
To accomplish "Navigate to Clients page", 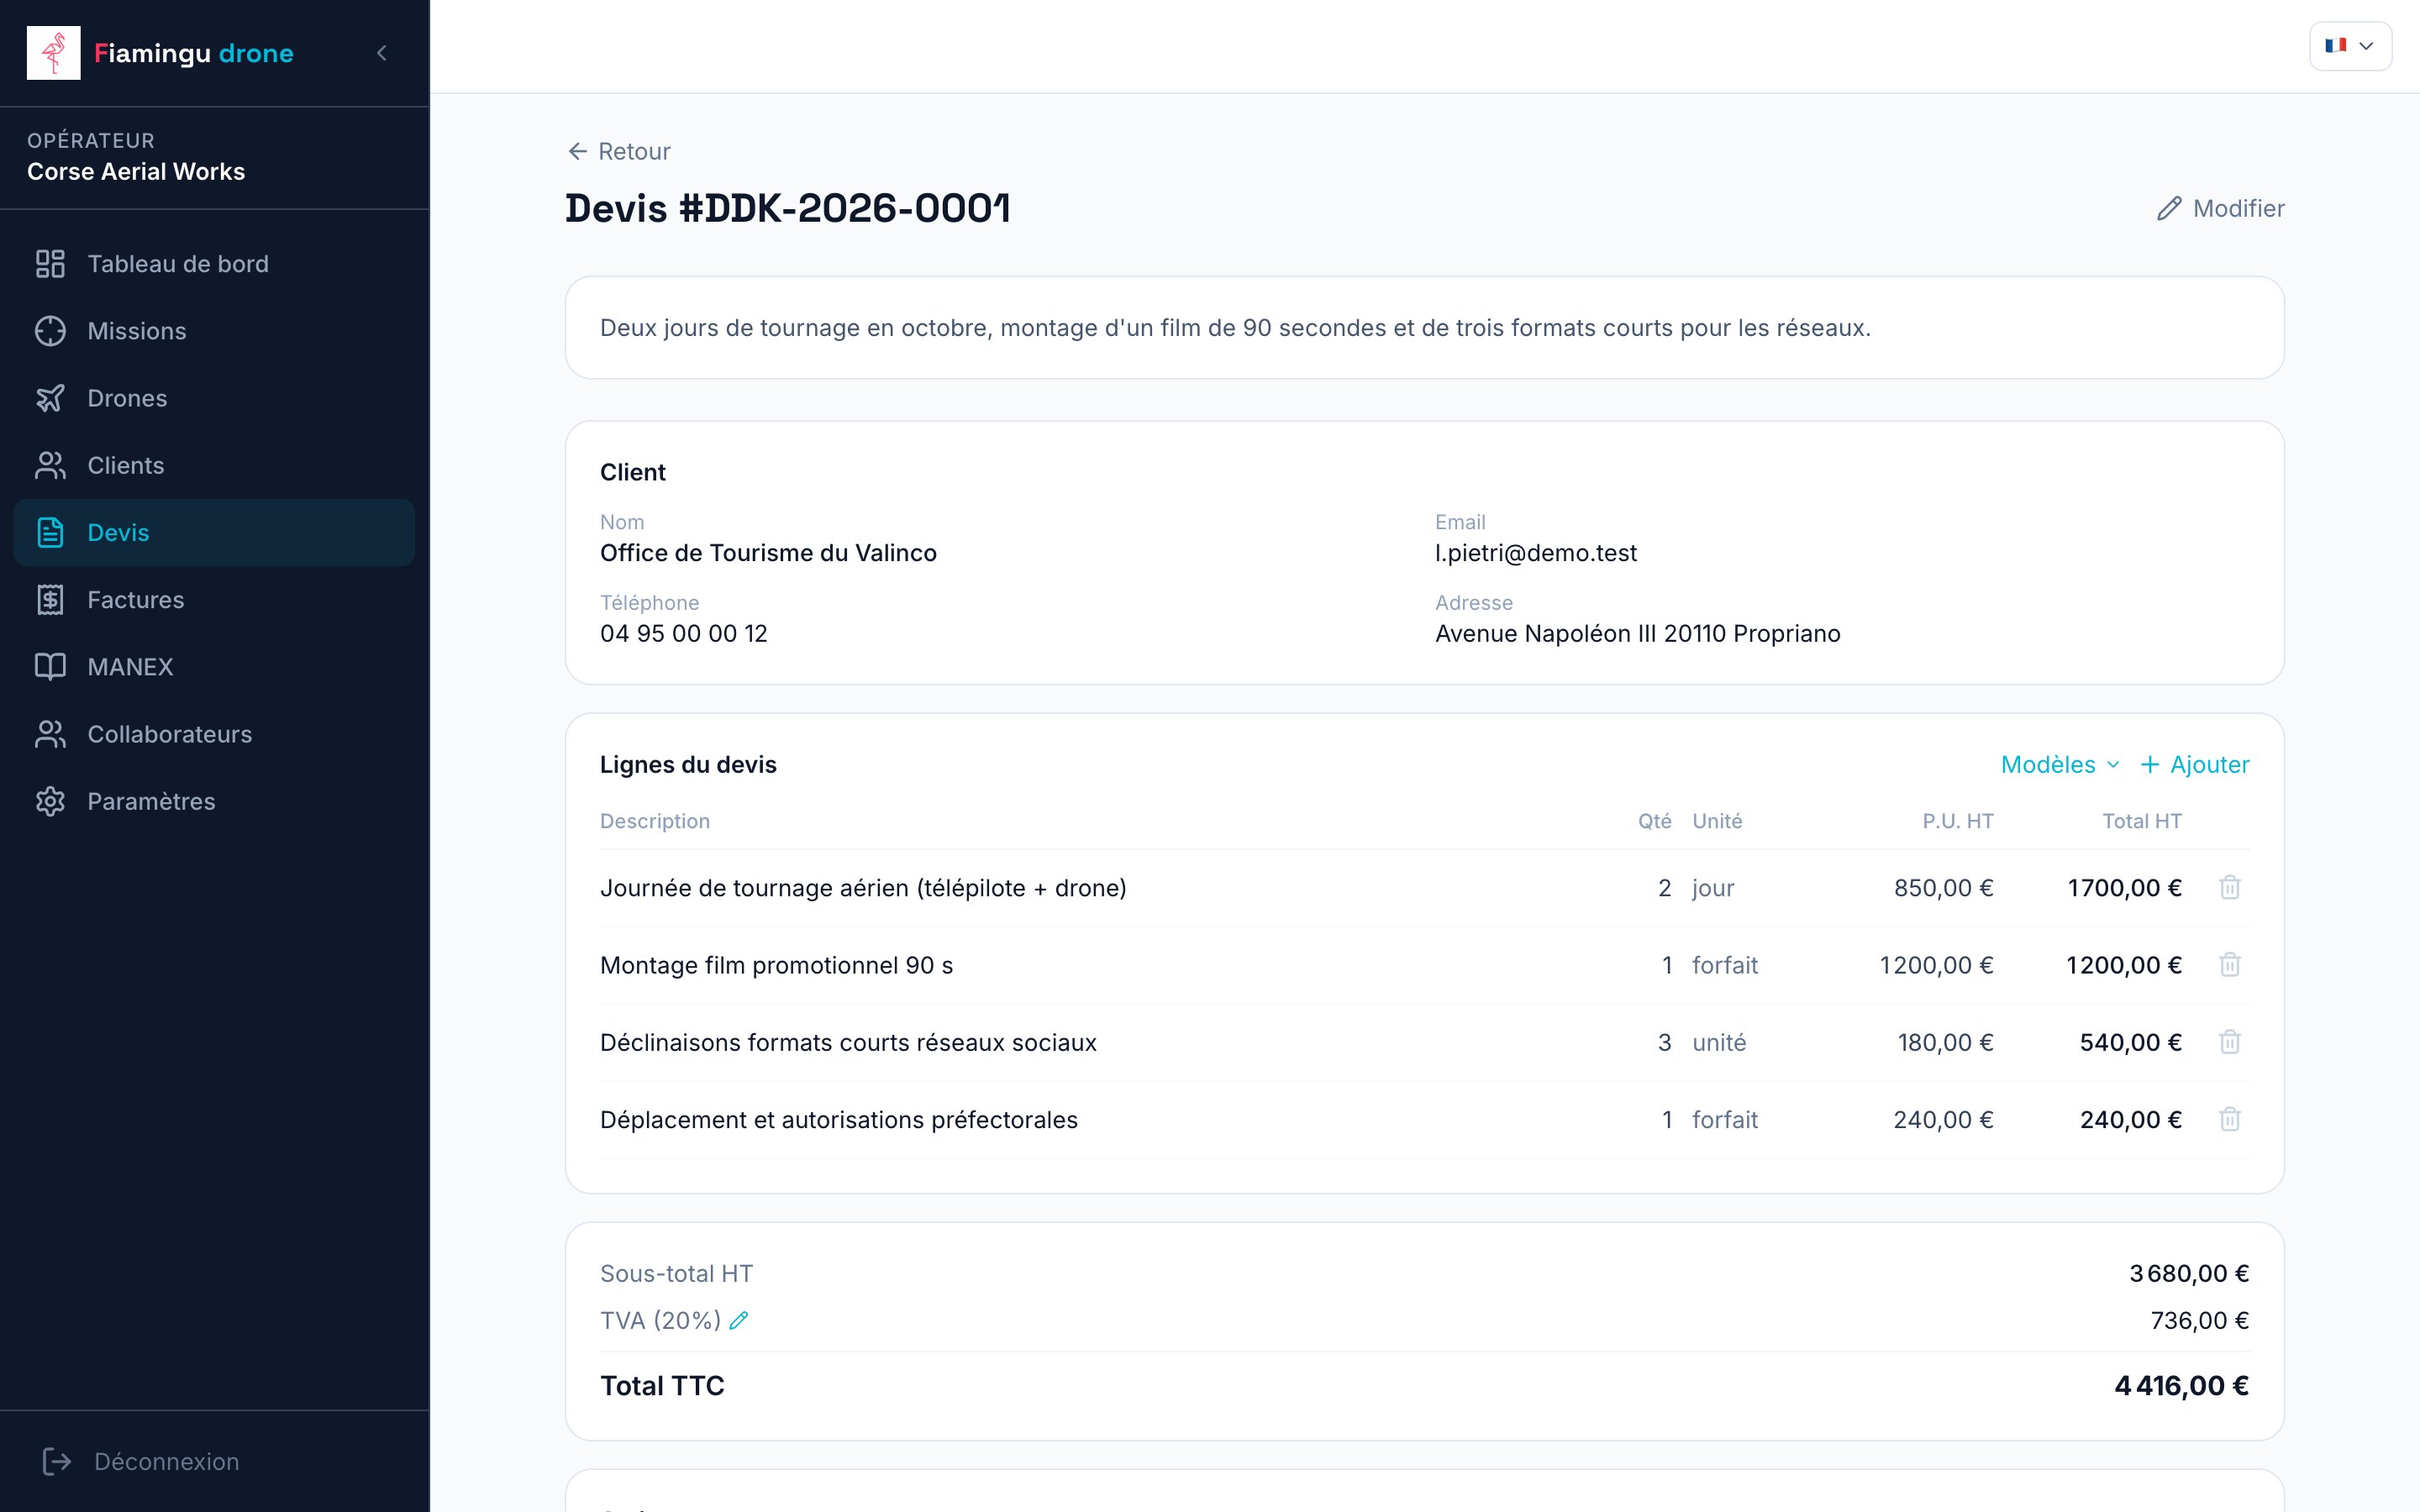I will coord(214,465).
